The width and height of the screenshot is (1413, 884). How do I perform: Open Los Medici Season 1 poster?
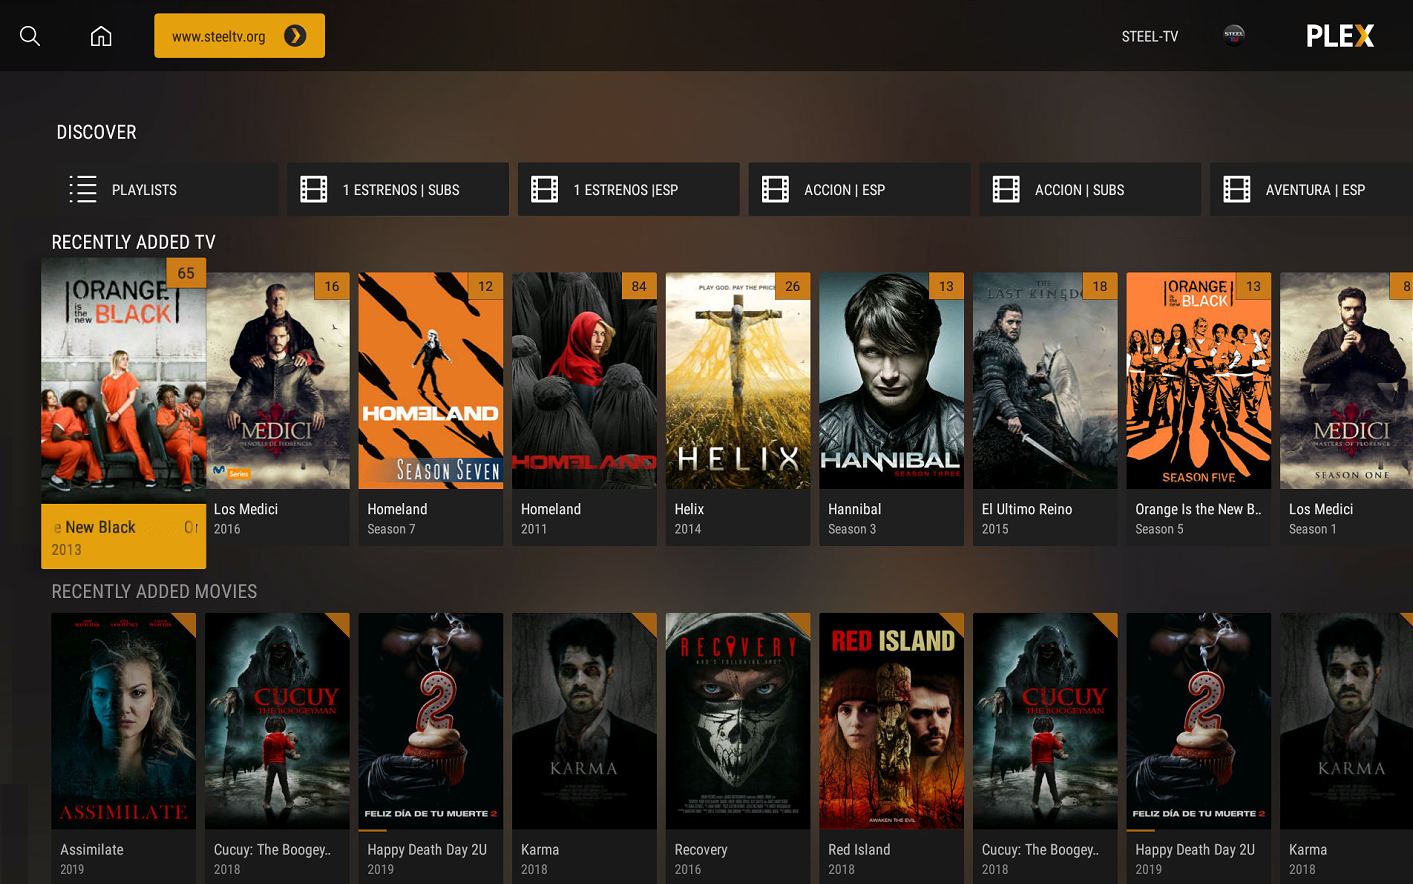(x=1347, y=380)
